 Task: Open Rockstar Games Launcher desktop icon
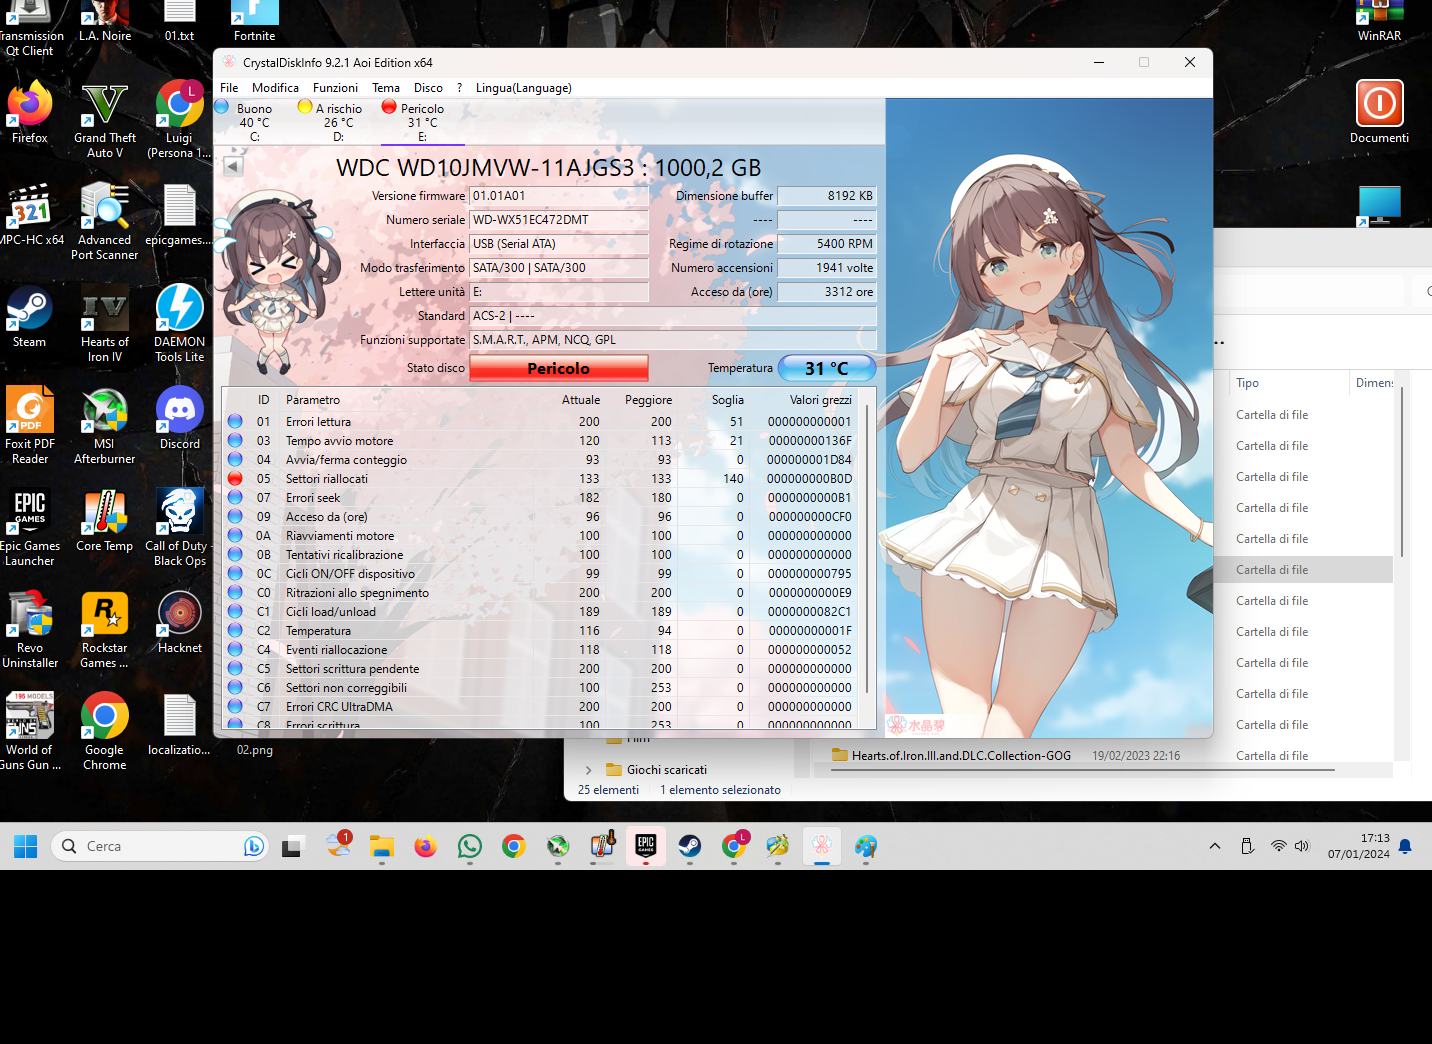click(x=105, y=630)
